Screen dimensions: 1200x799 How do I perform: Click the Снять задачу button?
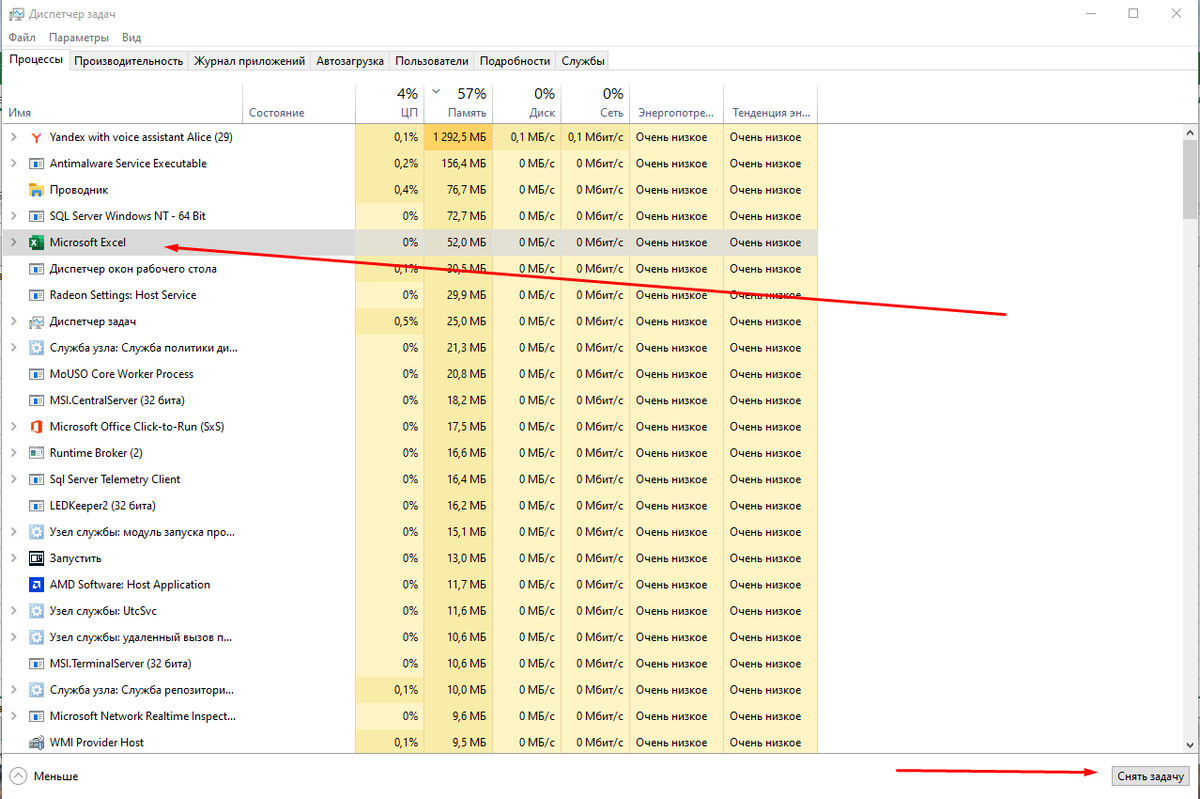tap(1151, 776)
